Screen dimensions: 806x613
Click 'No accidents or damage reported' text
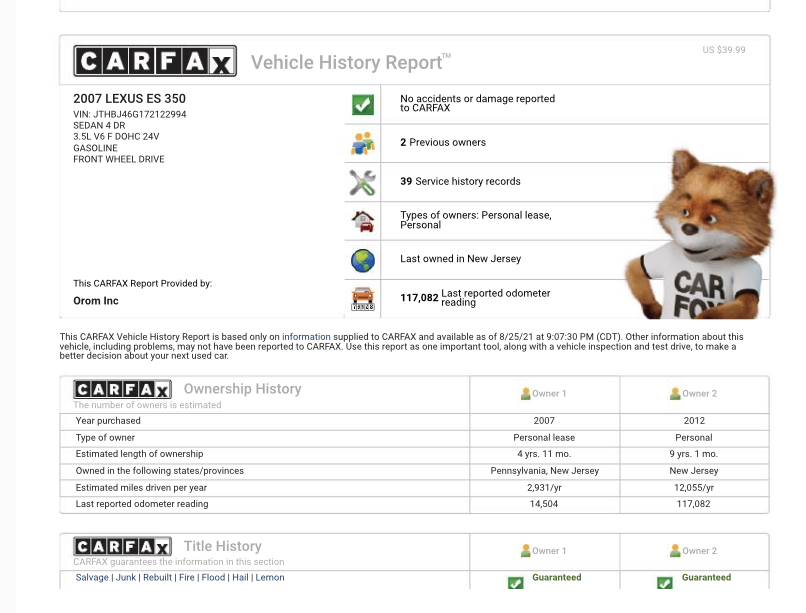pos(478,103)
